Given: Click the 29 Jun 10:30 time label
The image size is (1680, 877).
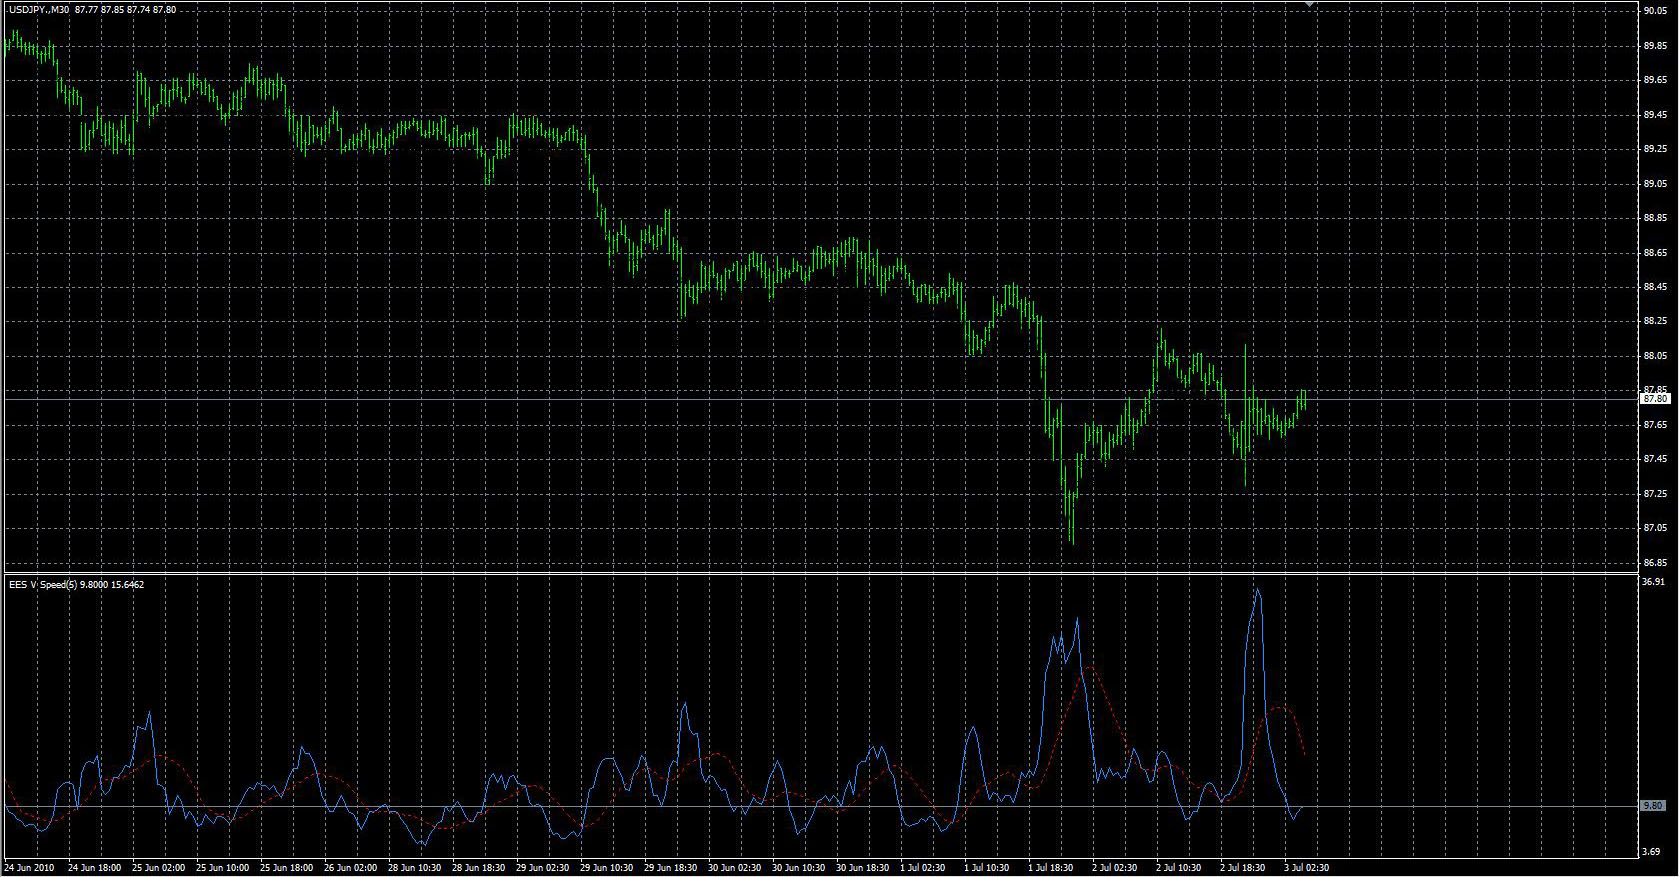Looking at the screenshot, I should tap(606, 868).
